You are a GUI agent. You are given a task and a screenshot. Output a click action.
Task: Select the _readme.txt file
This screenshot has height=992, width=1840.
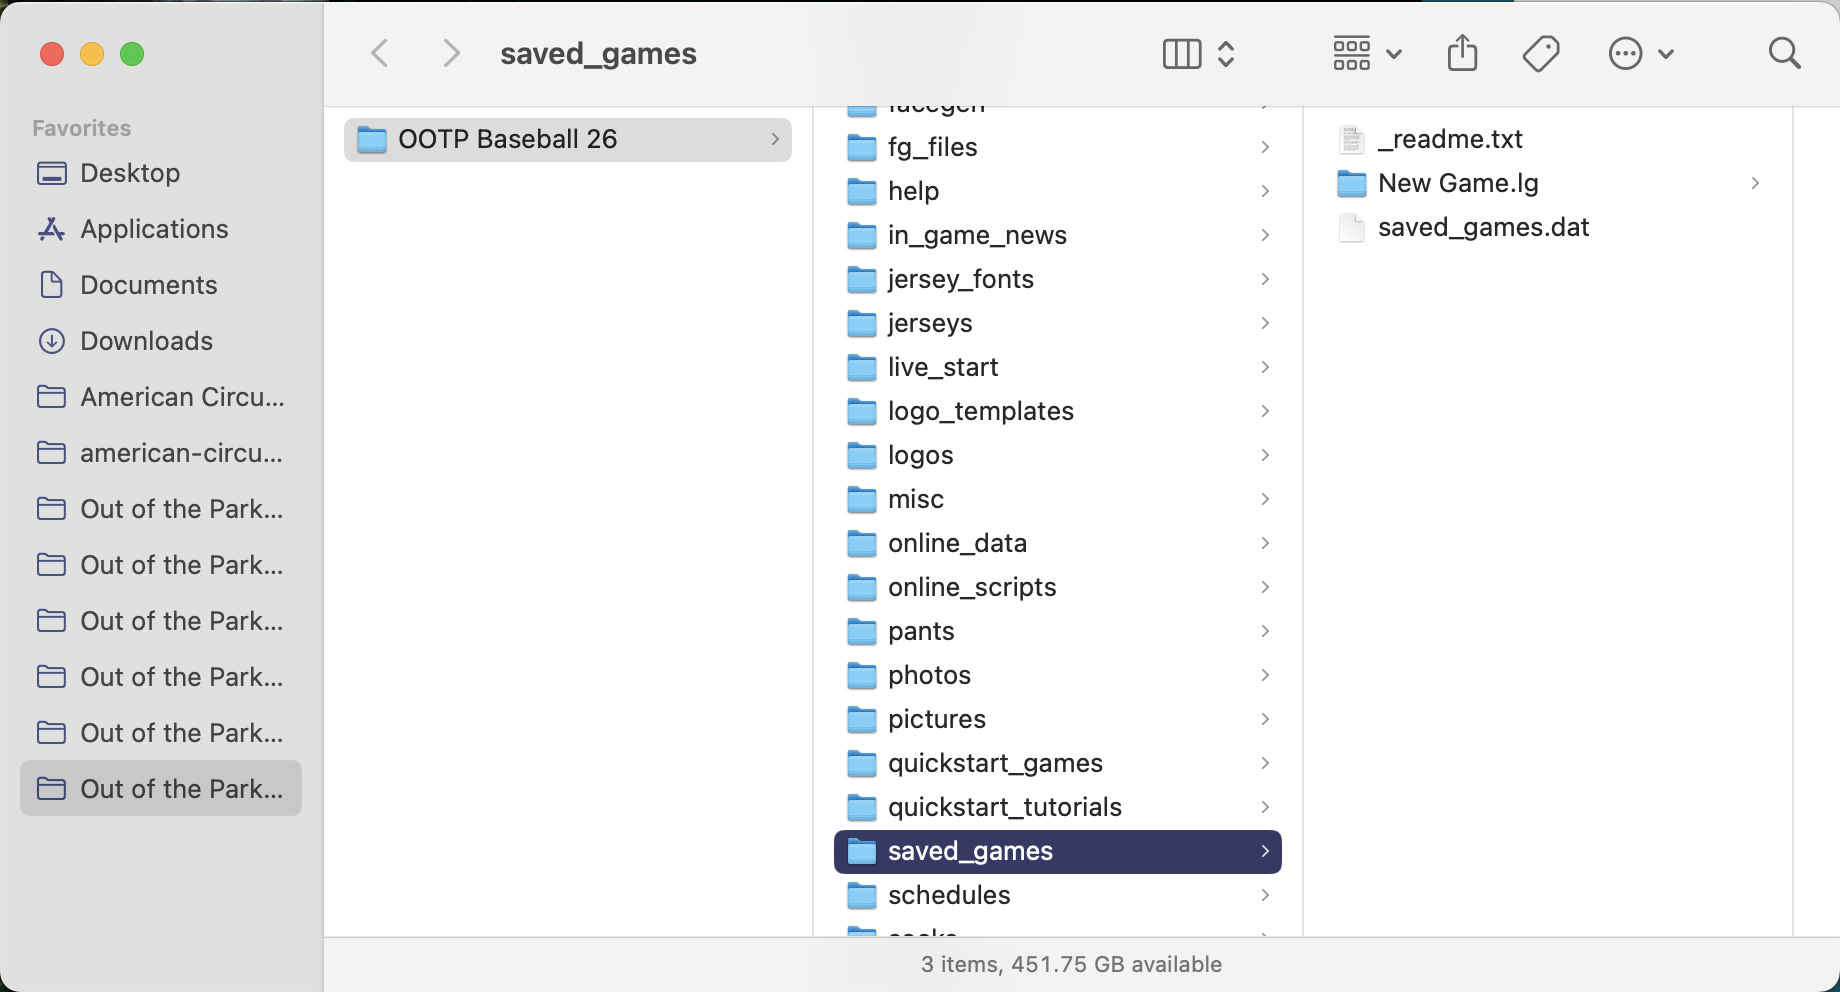(1548, 139)
